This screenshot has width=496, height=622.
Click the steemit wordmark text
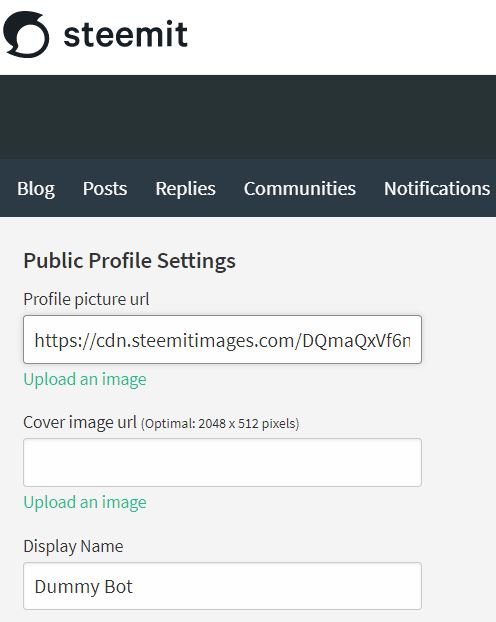pyautogui.click(x=125, y=35)
